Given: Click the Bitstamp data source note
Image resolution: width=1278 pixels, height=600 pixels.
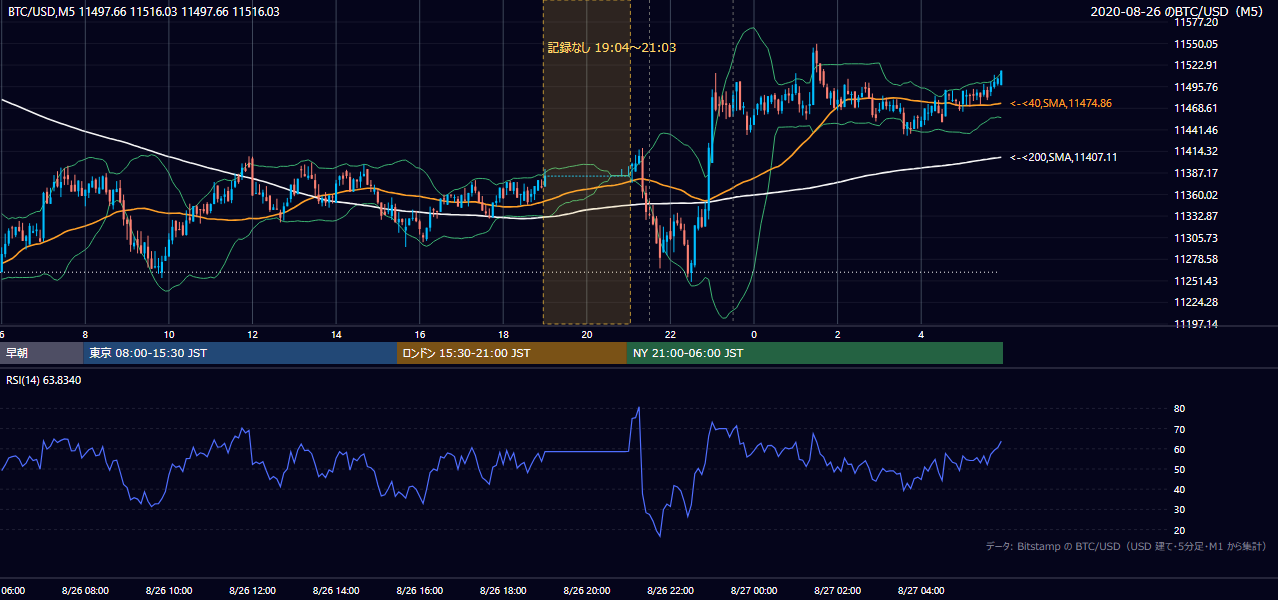Looking at the screenshot, I should click(x=1126, y=546).
